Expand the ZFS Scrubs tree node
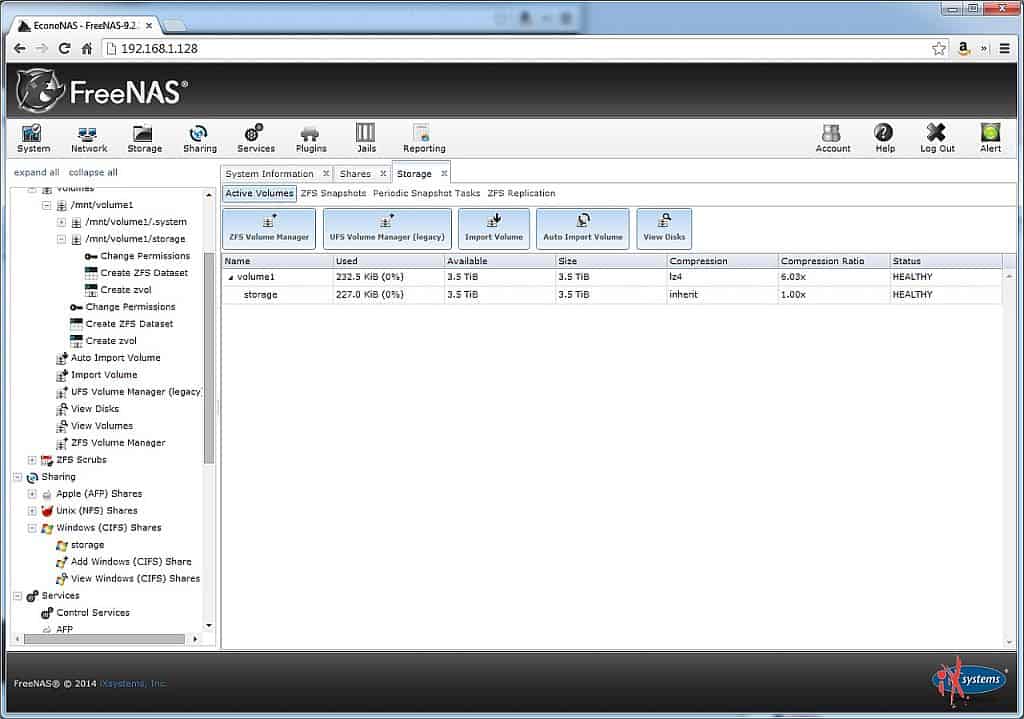 pyautogui.click(x=31, y=460)
